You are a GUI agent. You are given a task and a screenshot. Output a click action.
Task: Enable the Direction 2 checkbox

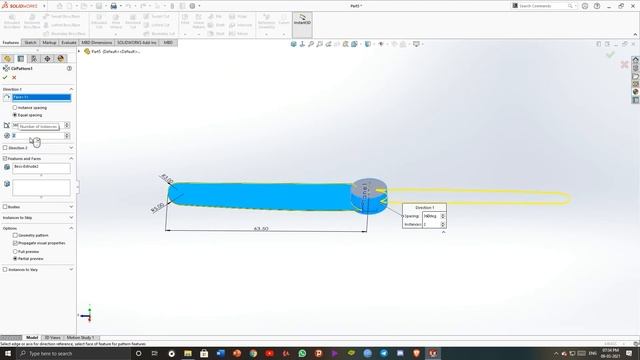tap(5, 148)
